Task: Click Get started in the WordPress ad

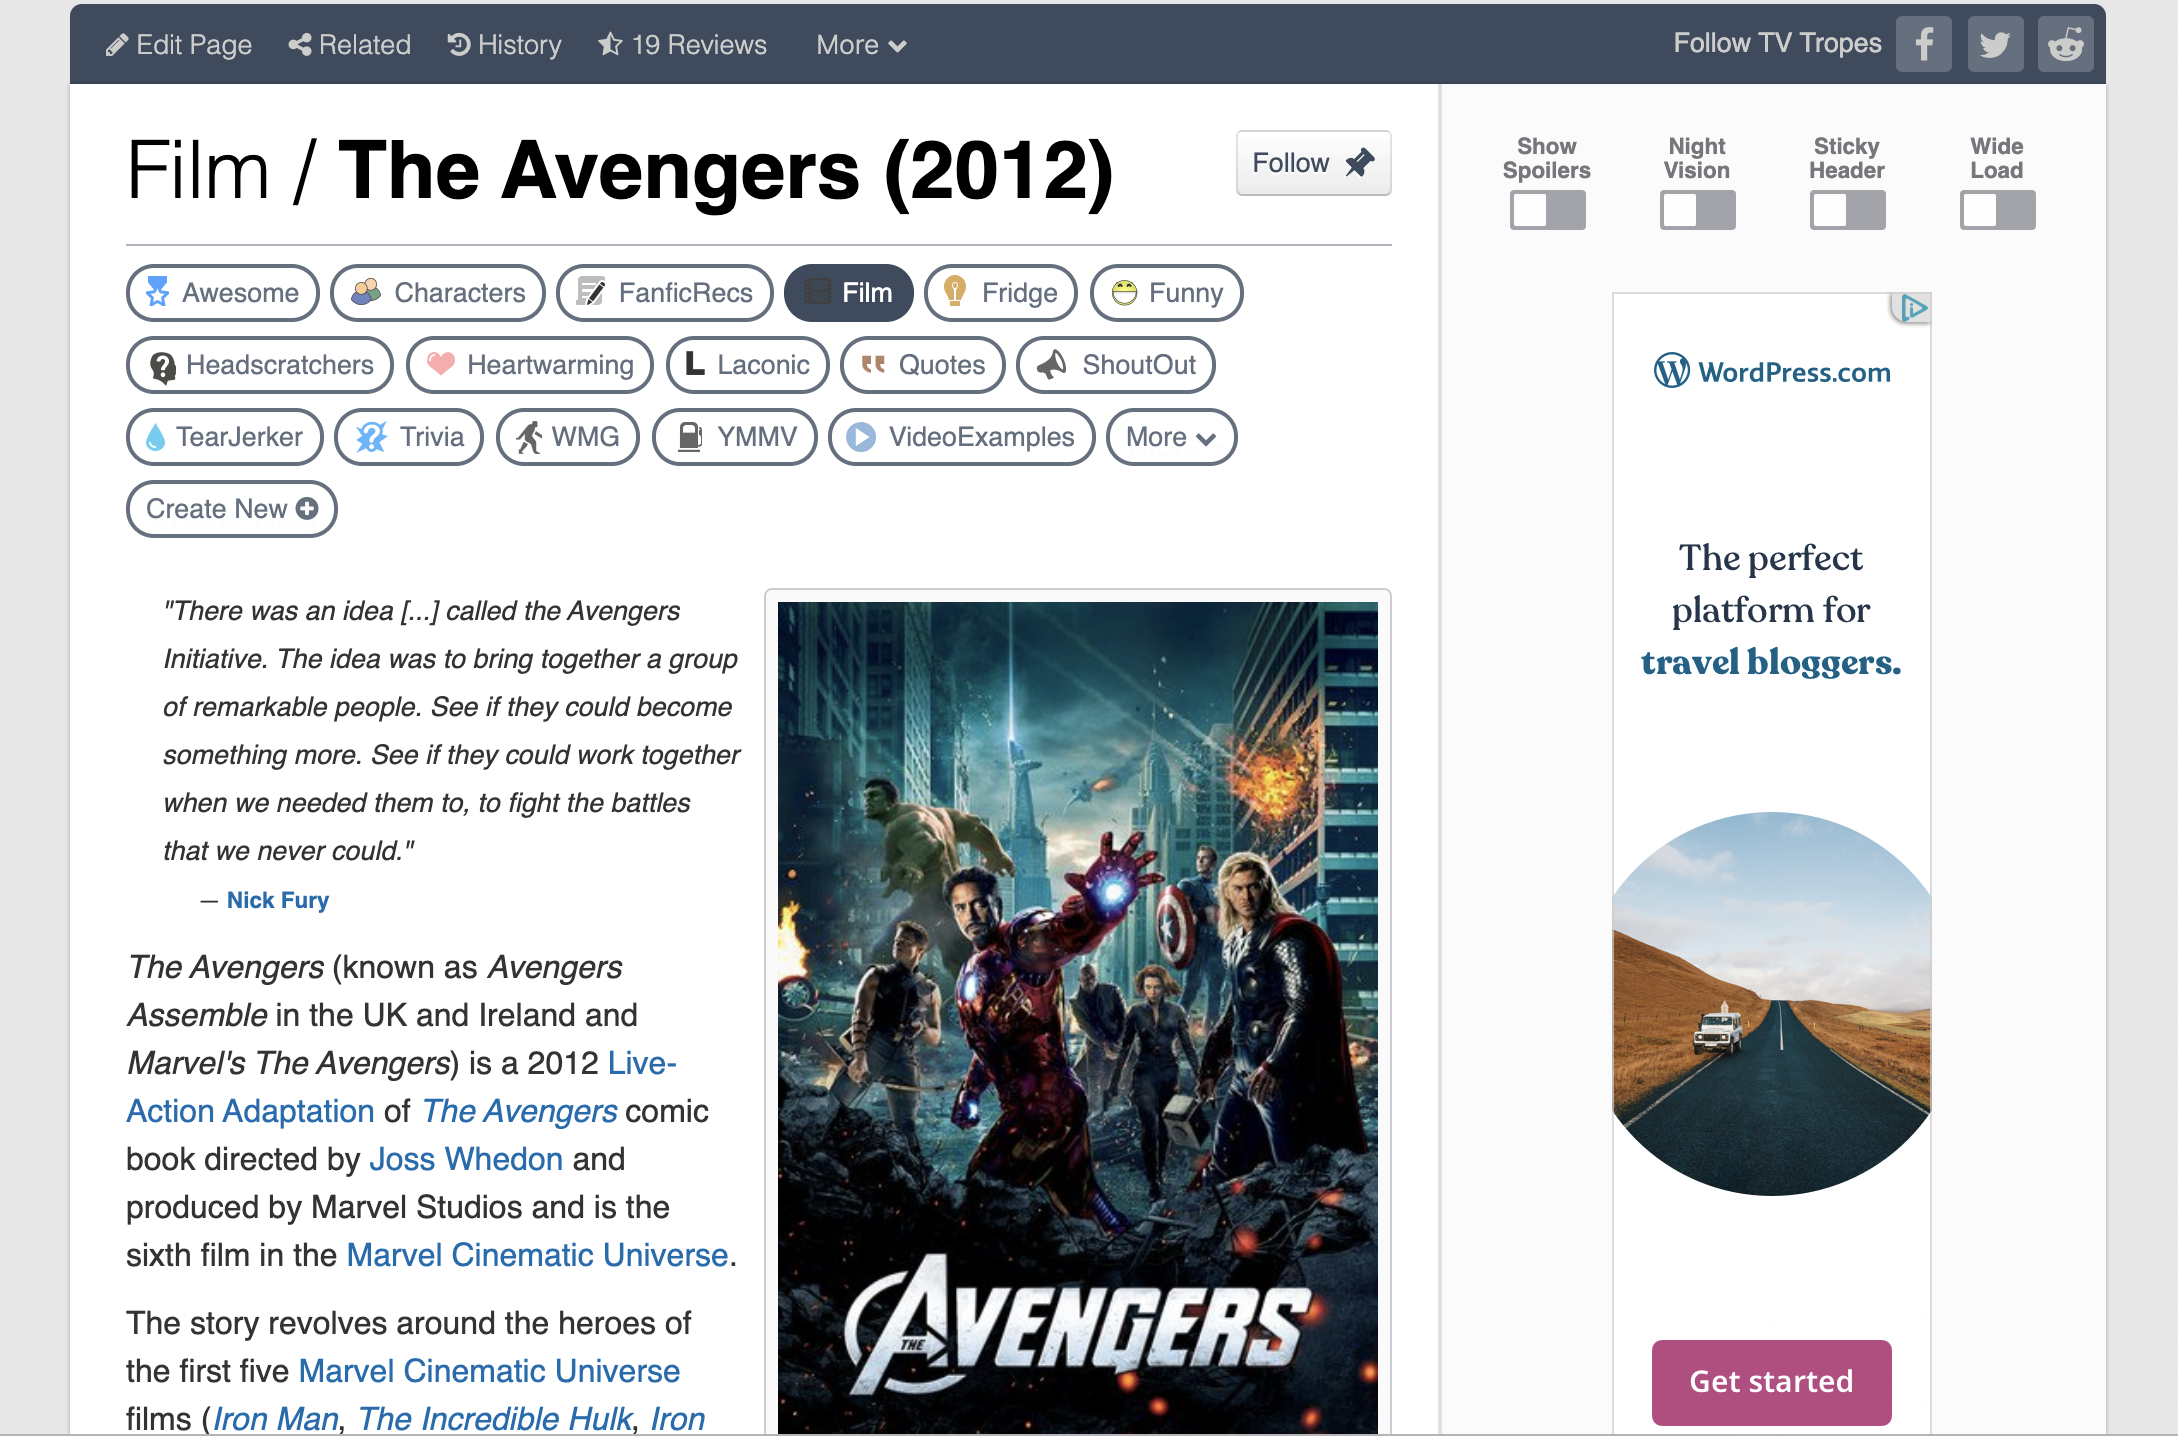Action: (1771, 1382)
